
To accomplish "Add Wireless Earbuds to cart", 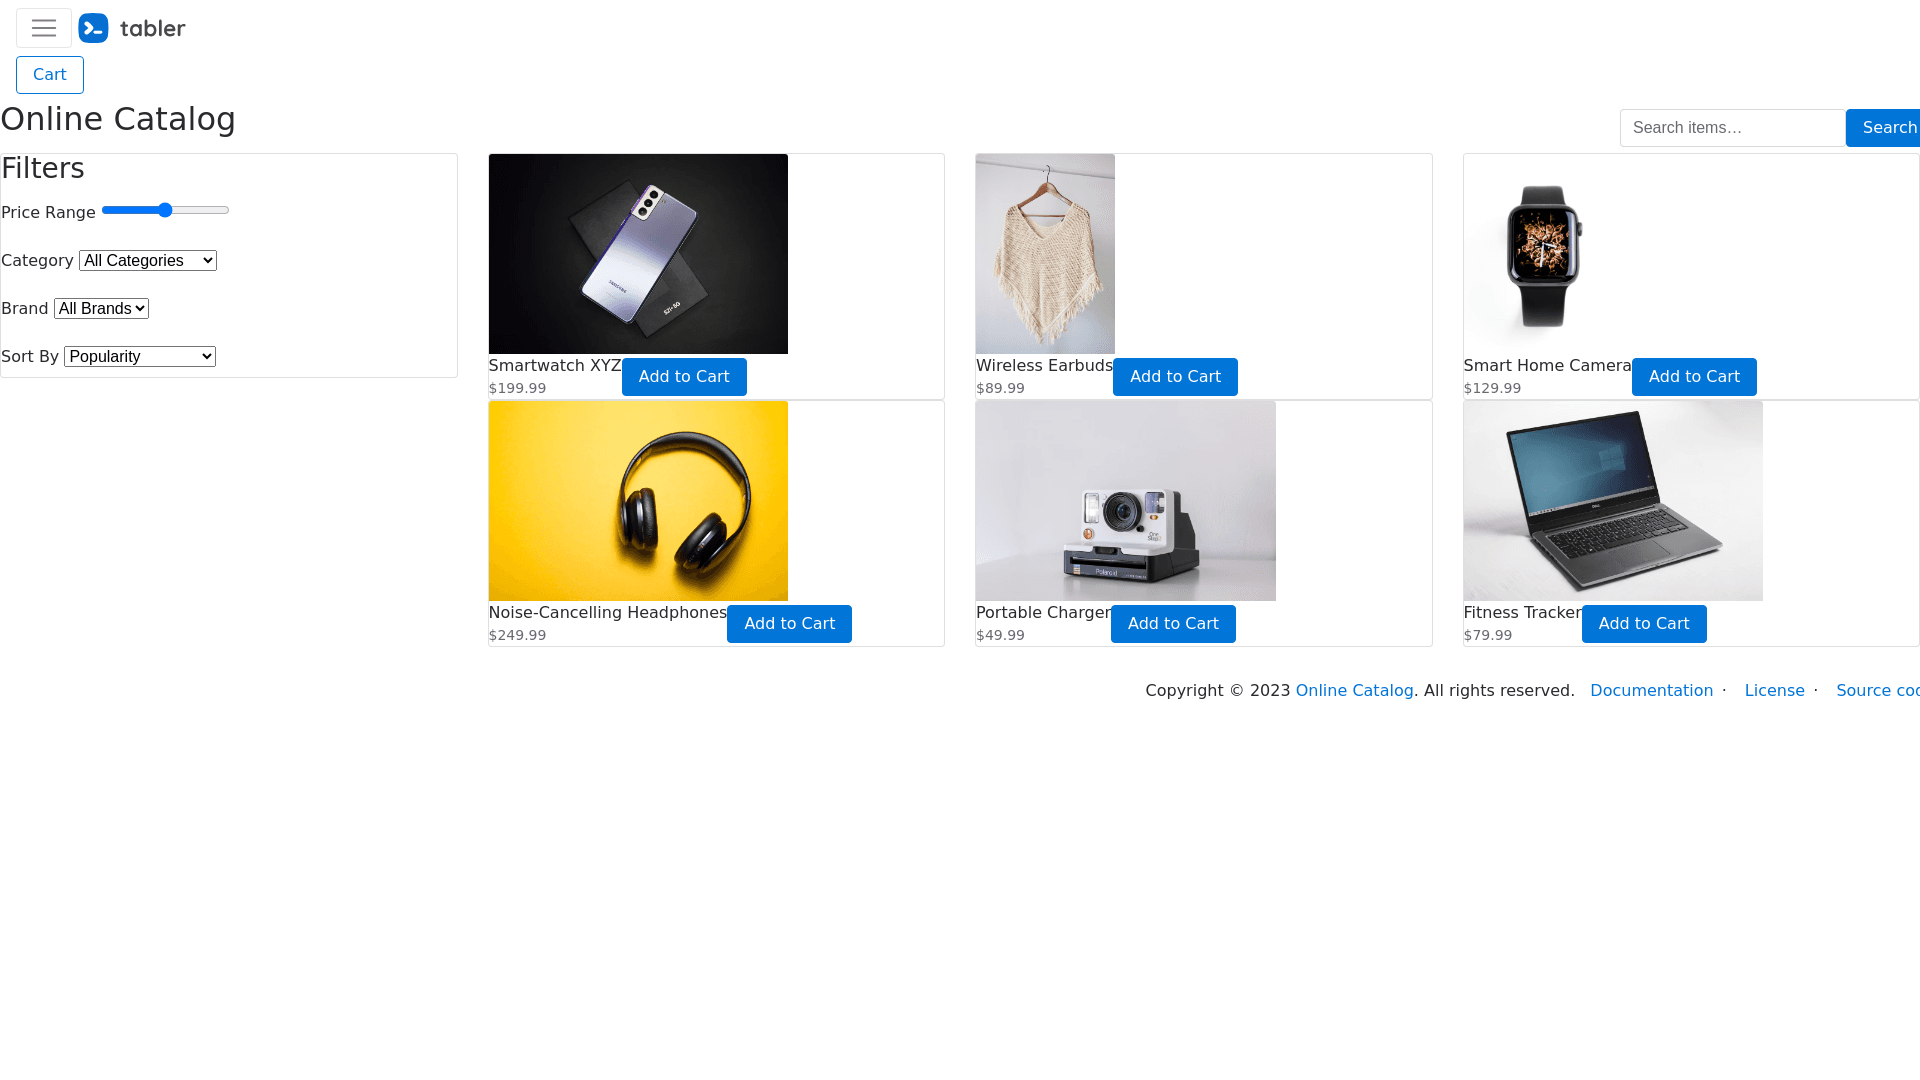I will click(x=1175, y=377).
